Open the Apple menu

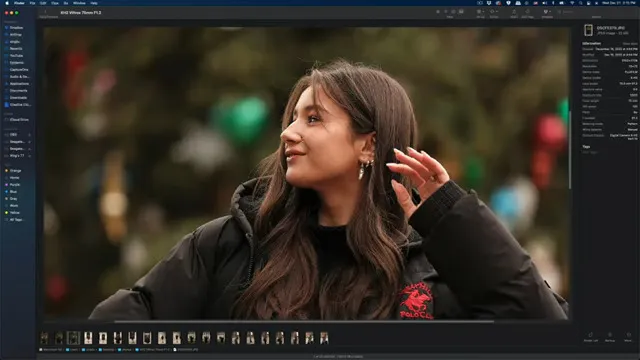tap(7, 3)
